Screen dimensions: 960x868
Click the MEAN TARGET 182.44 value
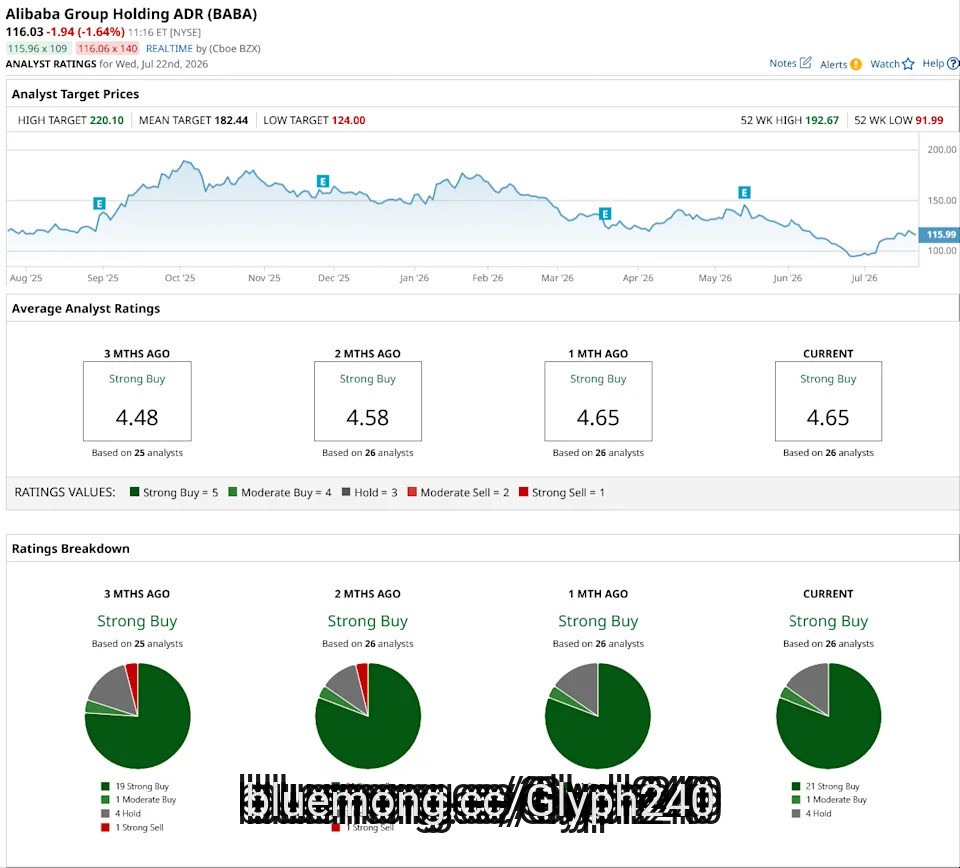tap(231, 120)
